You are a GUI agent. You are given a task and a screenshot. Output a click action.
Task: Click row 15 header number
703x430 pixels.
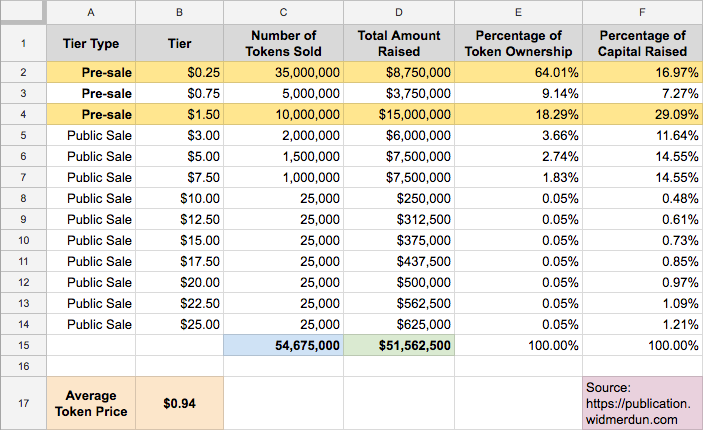(x=23, y=345)
